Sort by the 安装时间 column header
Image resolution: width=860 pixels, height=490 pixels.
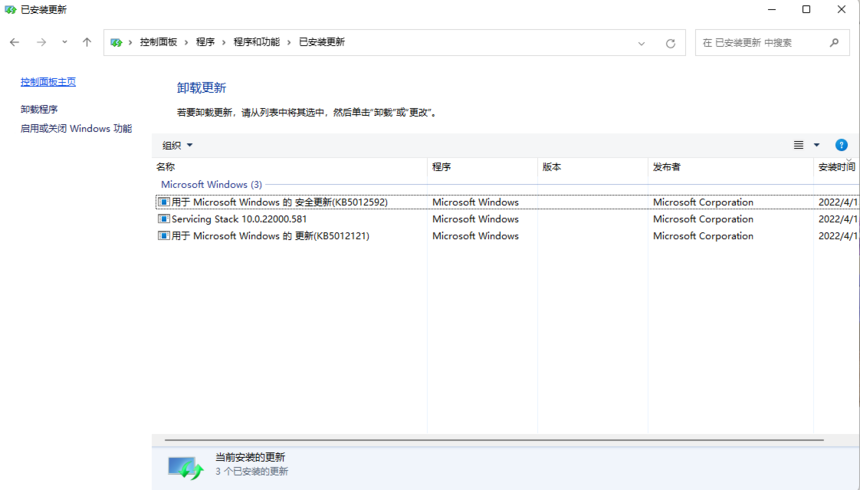click(837, 167)
